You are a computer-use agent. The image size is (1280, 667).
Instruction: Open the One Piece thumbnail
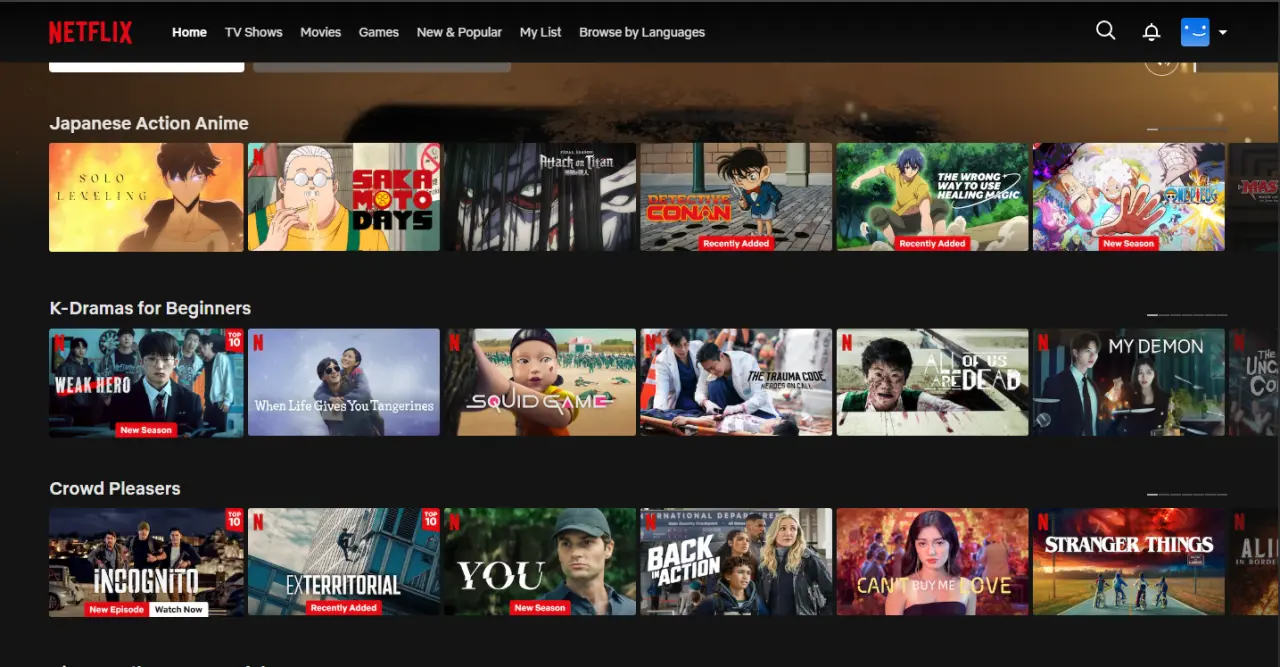point(1128,197)
